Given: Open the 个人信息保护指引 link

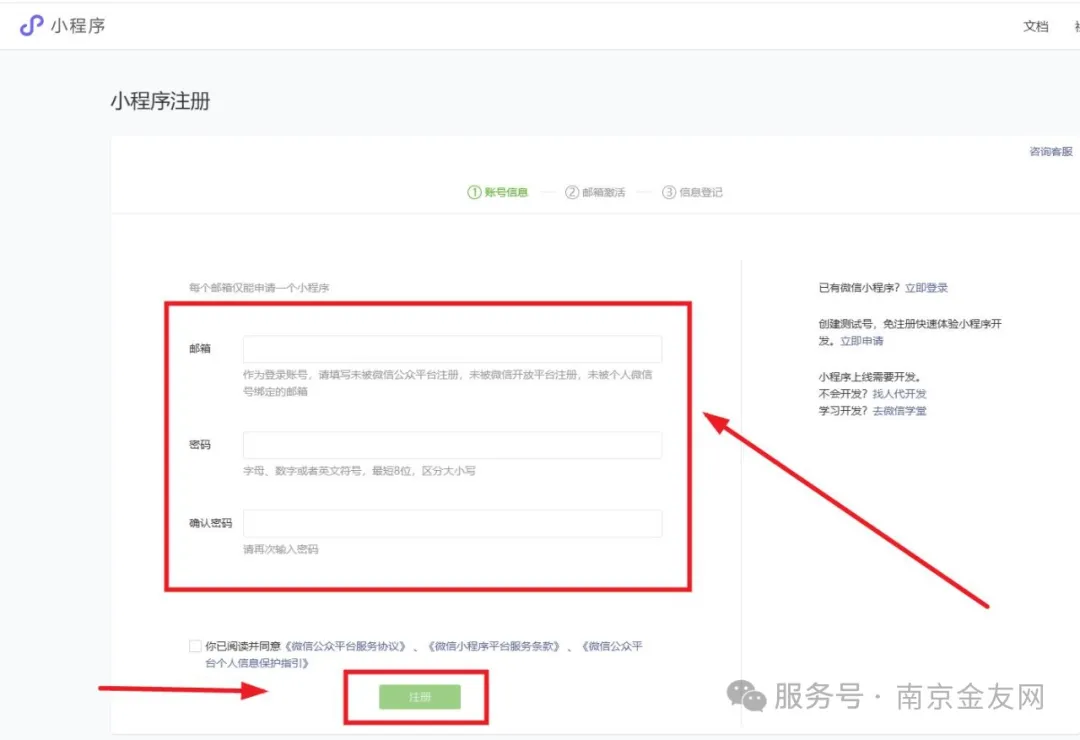Looking at the screenshot, I should [422, 655].
